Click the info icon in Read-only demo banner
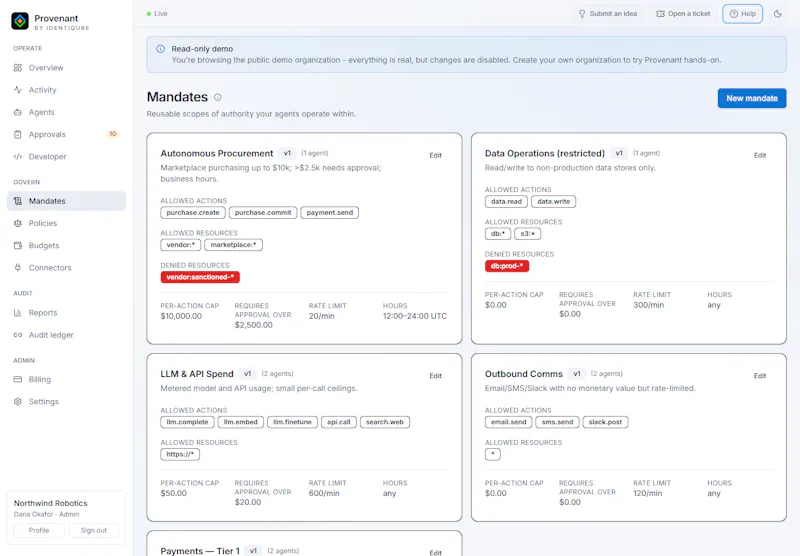 160,49
